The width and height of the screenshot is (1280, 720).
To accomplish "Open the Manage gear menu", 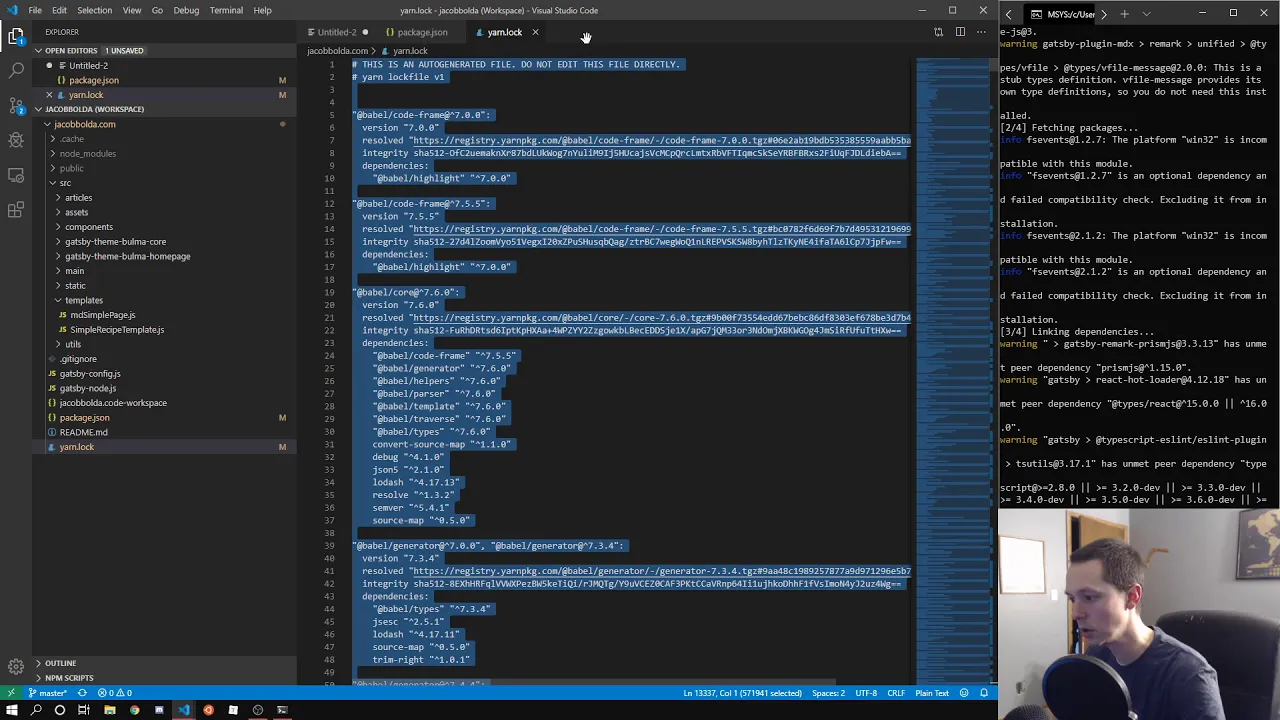I will 16,667.
